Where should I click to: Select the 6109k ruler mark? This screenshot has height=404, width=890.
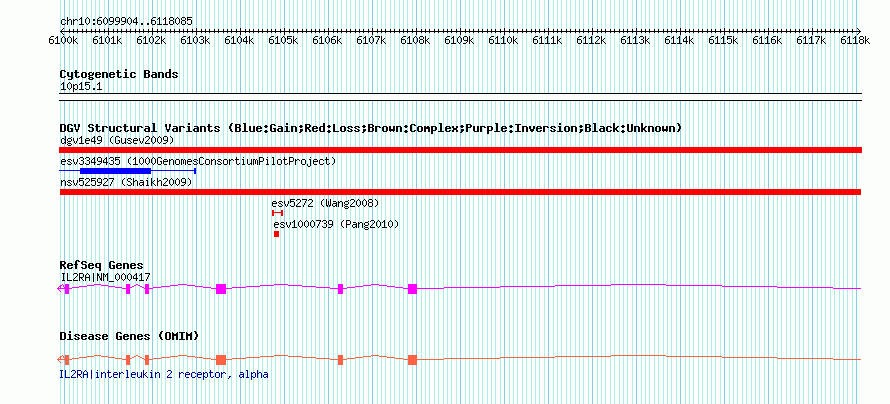tap(458, 40)
